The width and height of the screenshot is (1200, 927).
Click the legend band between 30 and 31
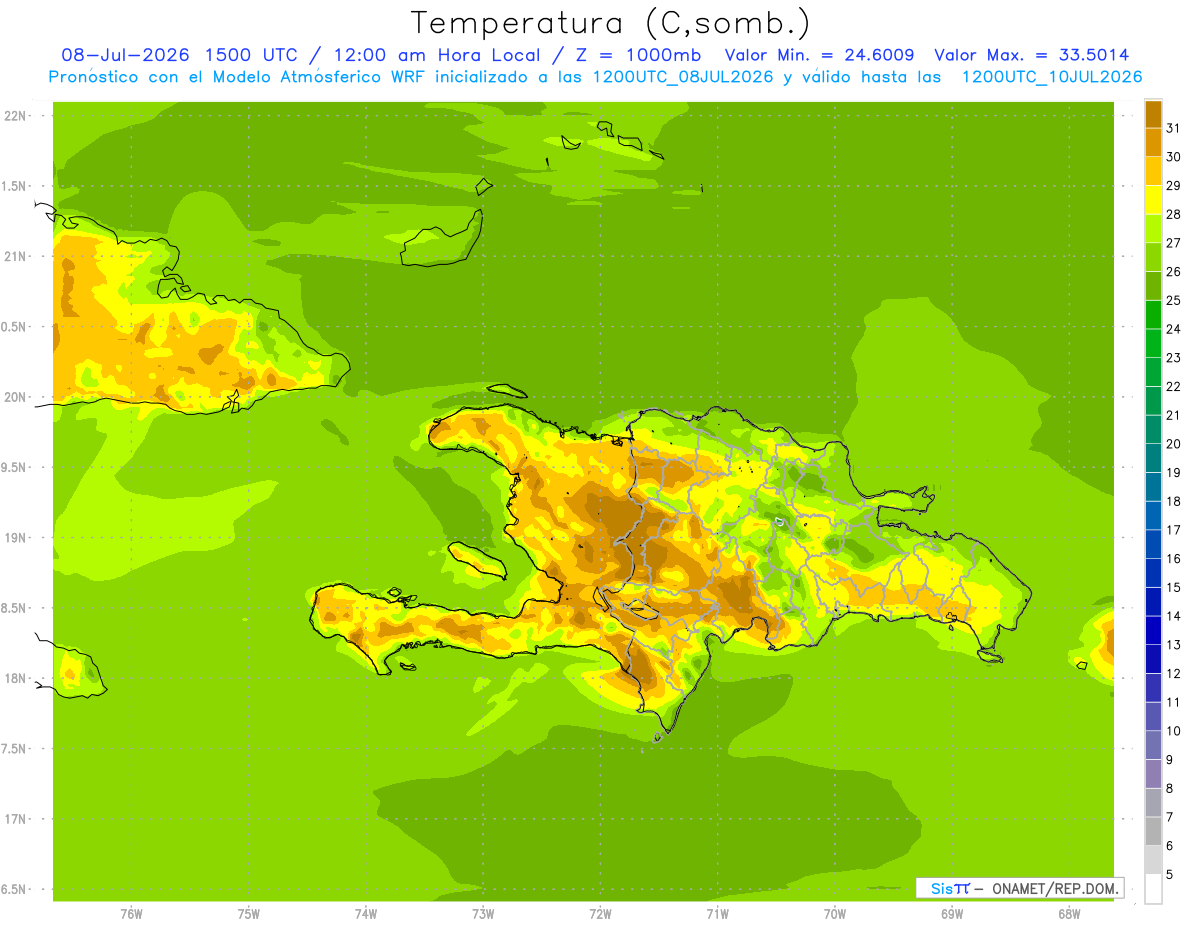(1153, 142)
